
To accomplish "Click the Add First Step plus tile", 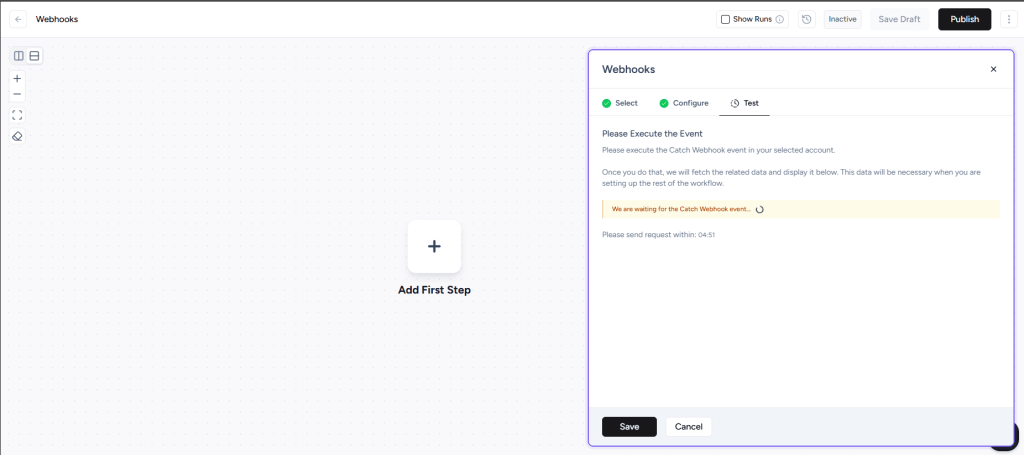I will pos(434,246).
